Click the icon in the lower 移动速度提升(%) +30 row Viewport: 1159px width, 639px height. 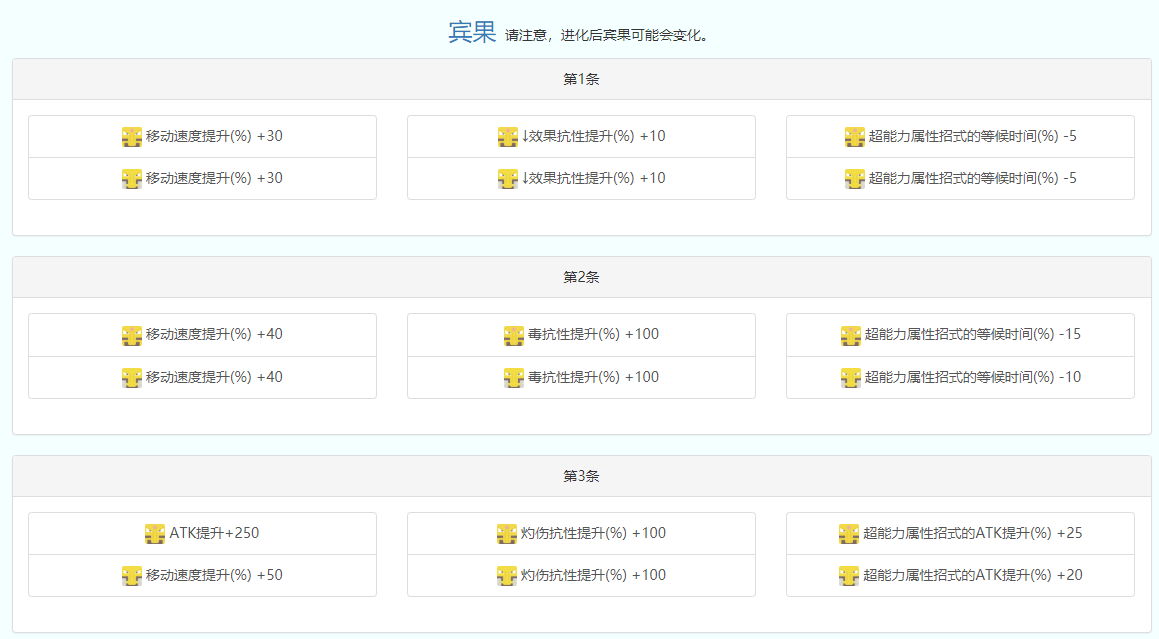point(132,179)
